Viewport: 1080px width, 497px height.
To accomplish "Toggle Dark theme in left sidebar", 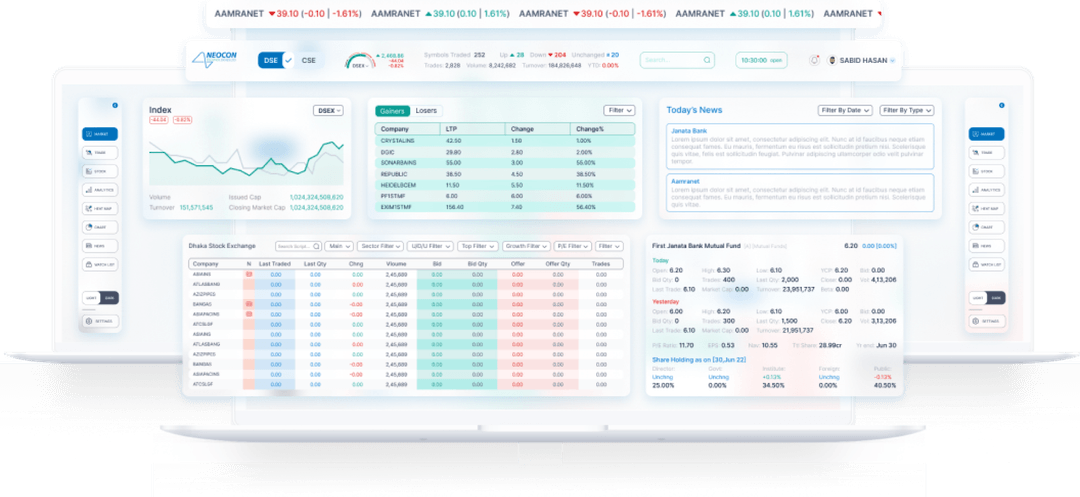I will [109, 298].
